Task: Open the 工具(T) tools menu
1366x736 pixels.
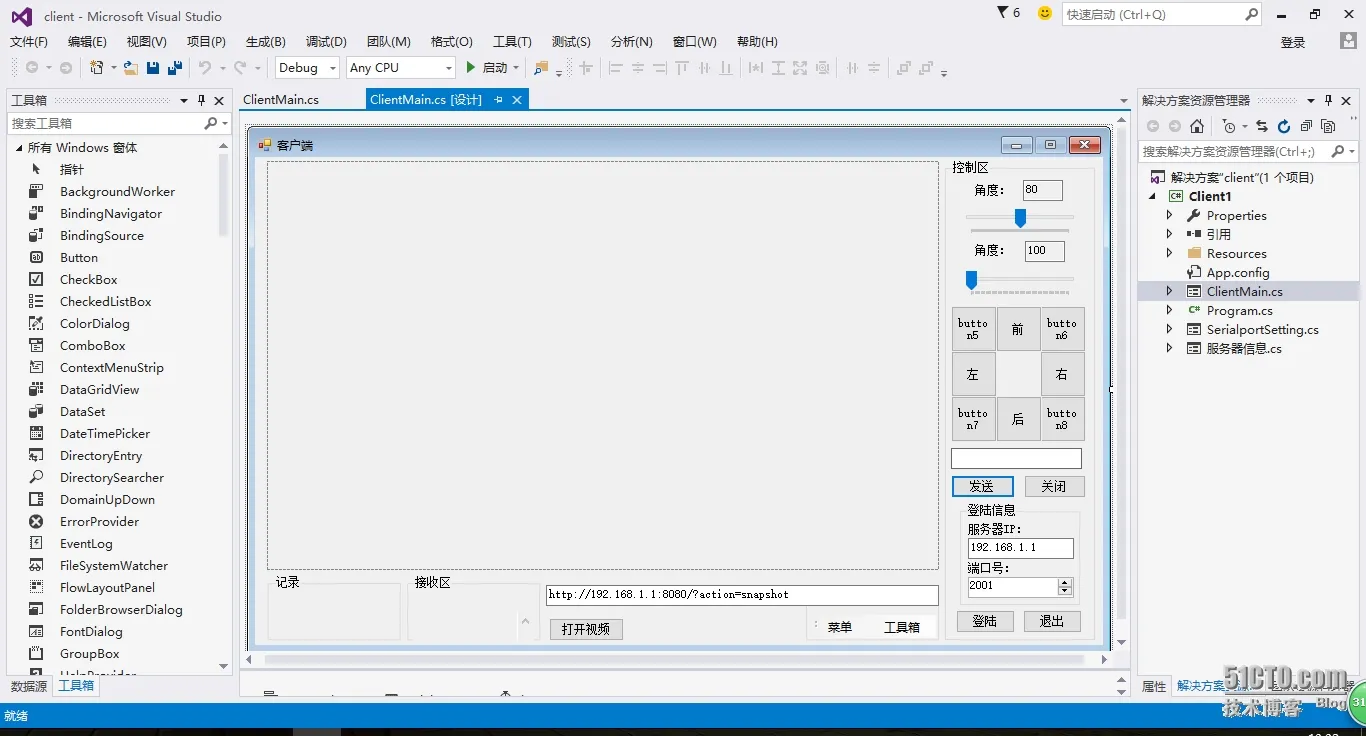Action: tap(512, 41)
